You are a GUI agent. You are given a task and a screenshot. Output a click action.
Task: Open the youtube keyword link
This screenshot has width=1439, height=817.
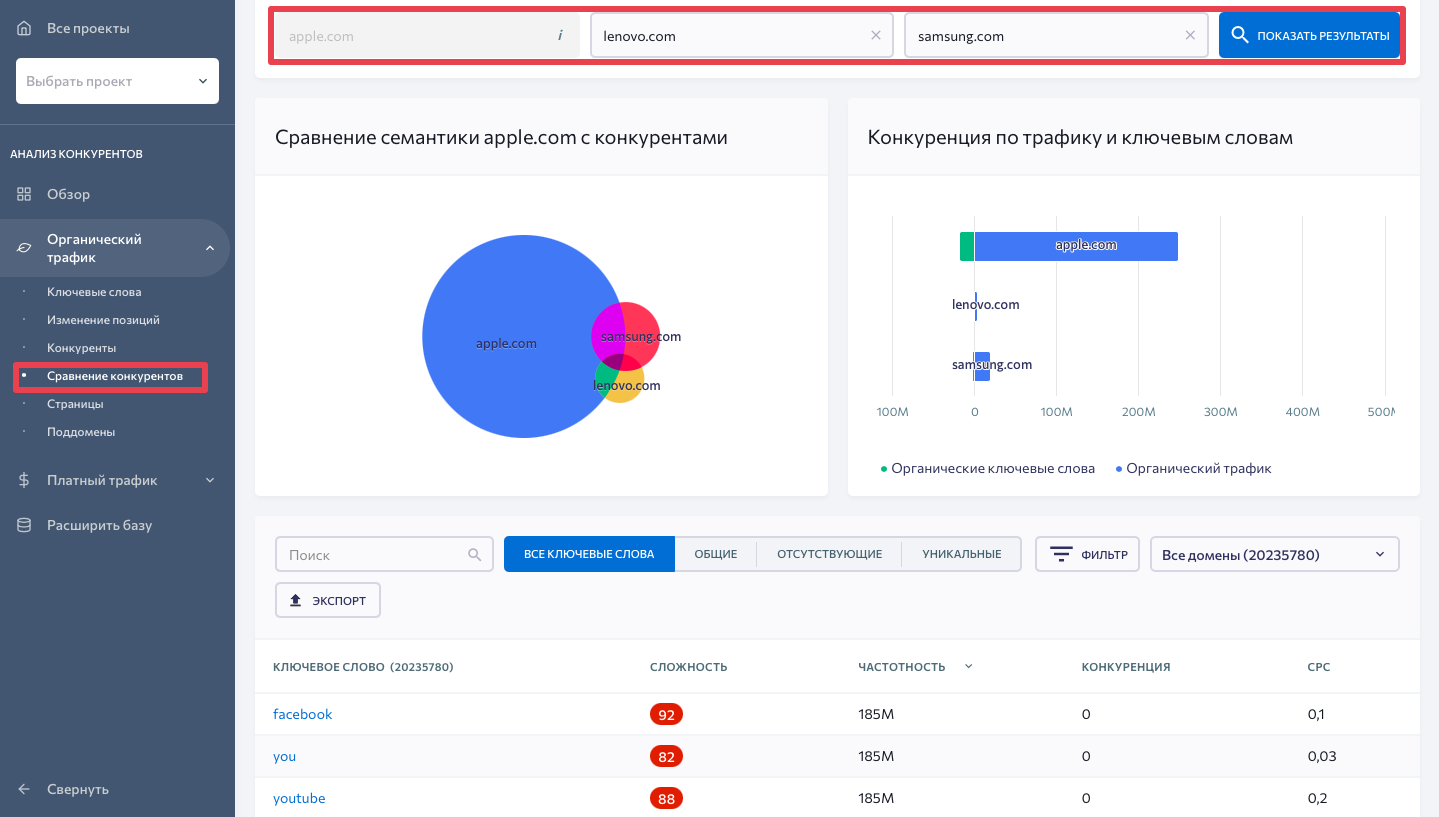[x=299, y=798]
